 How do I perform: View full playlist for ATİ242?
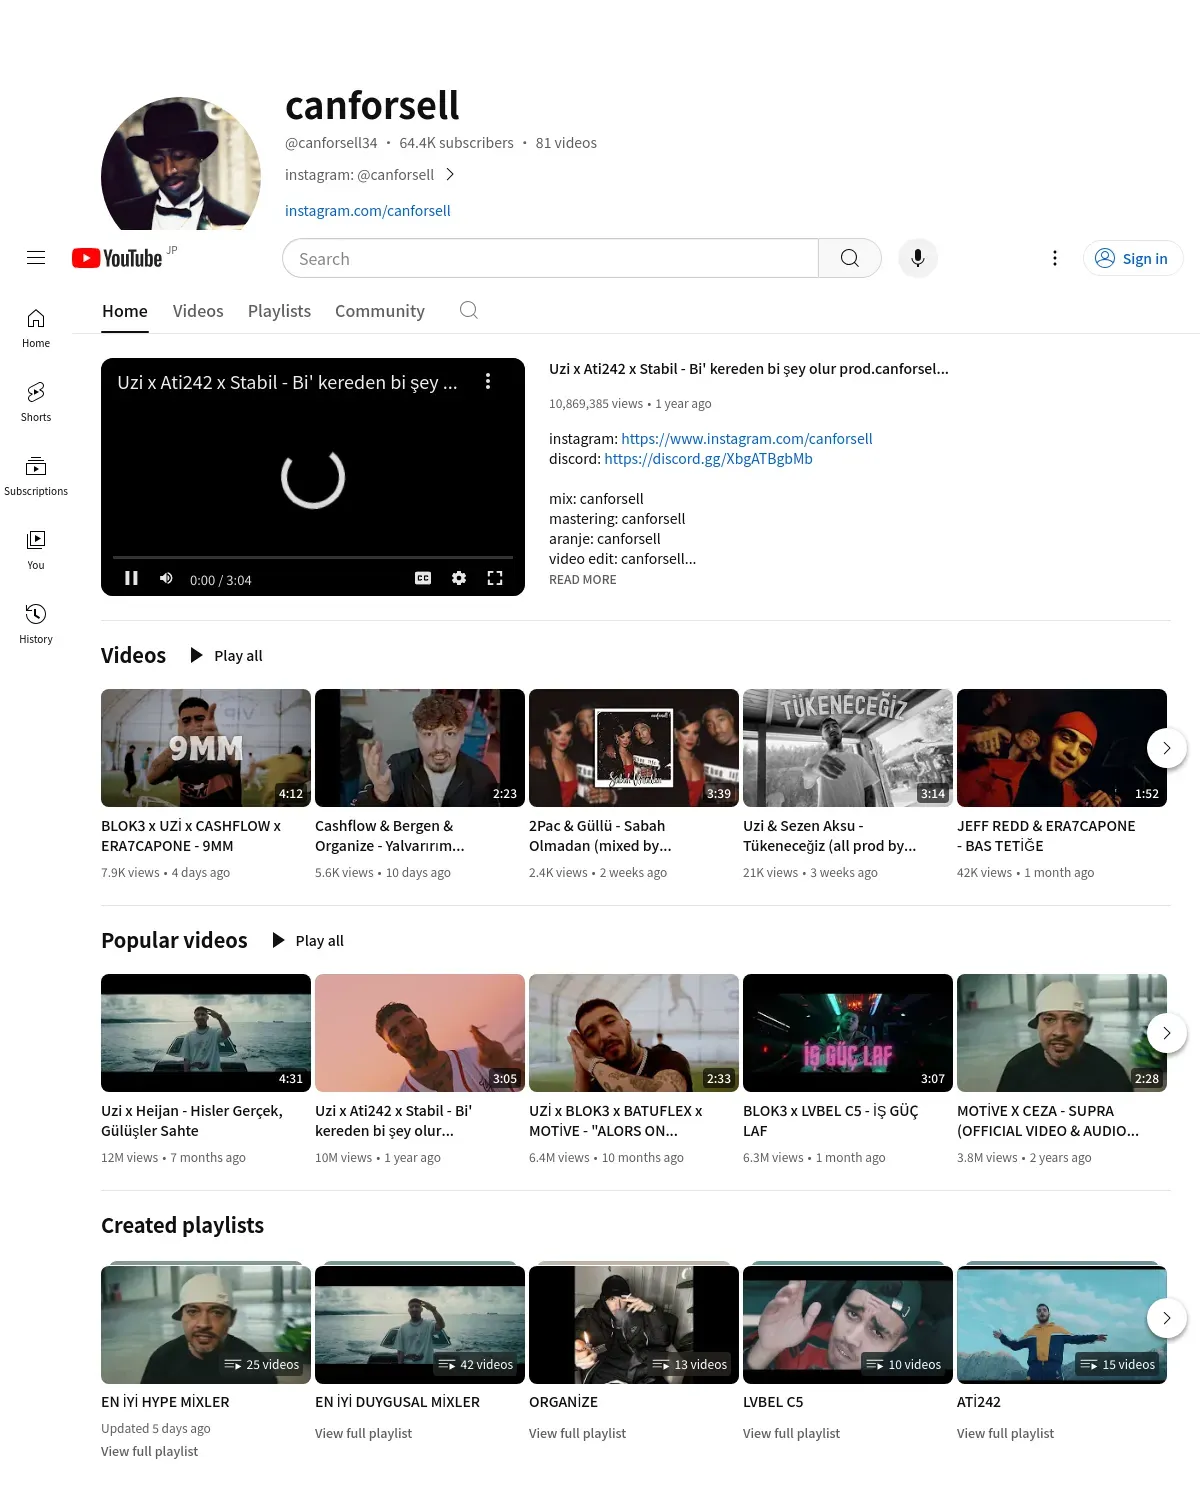1005,1433
